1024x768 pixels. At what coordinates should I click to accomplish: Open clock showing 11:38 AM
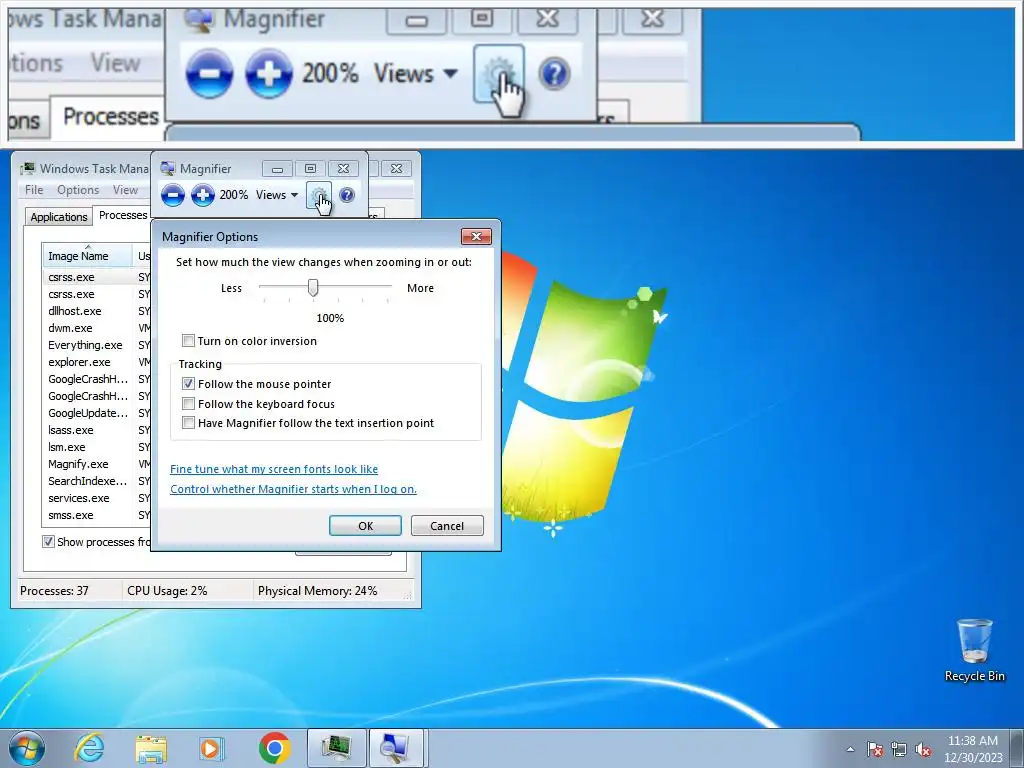pyautogui.click(x=973, y=749)
